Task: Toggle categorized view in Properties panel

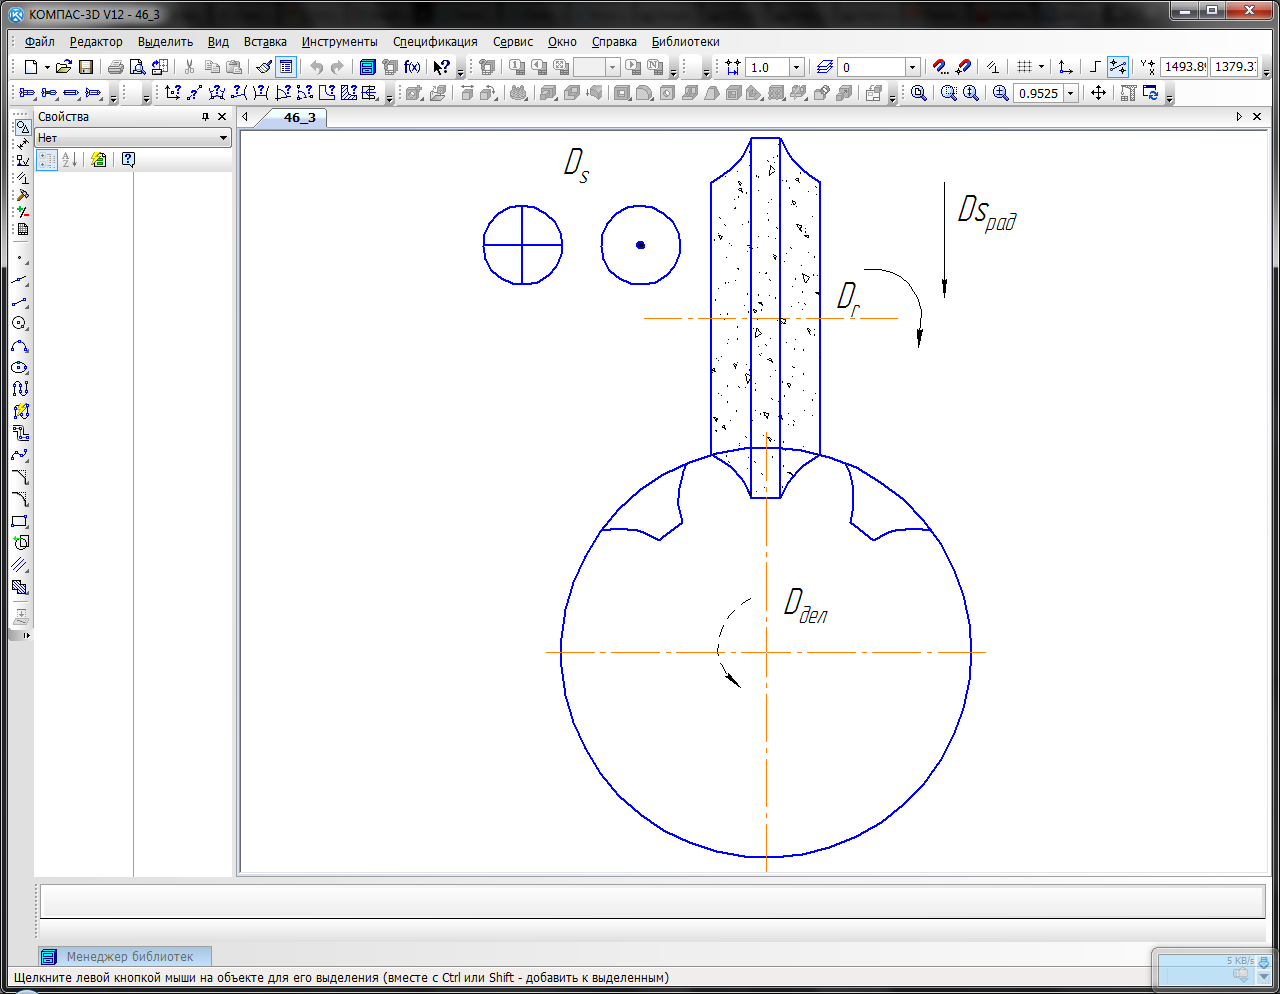Action: [x=47, y=159]
